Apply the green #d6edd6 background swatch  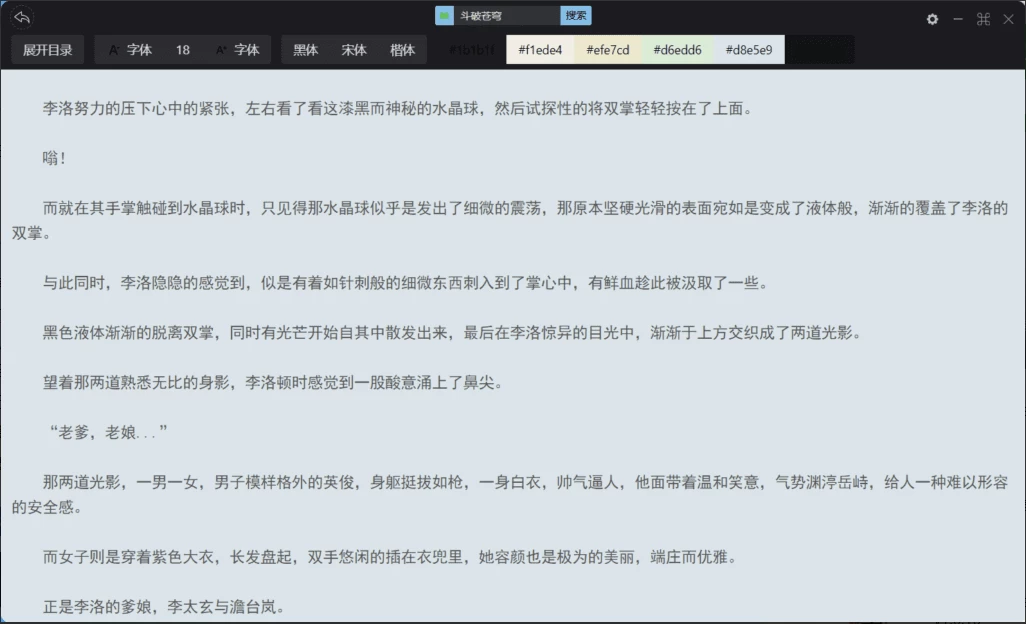tap(677, 50)
